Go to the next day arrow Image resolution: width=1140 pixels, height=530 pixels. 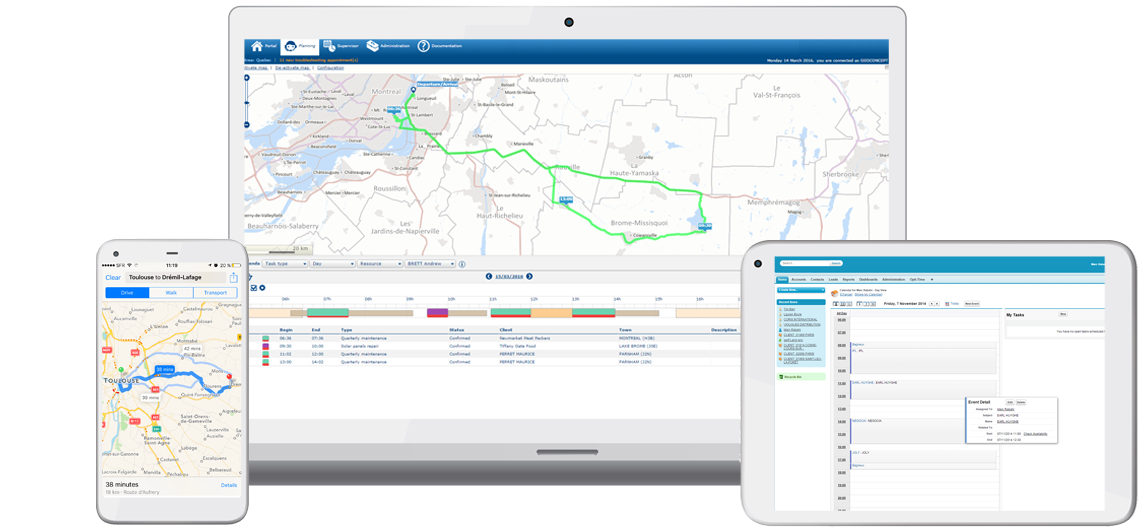(x=529, y=276)
